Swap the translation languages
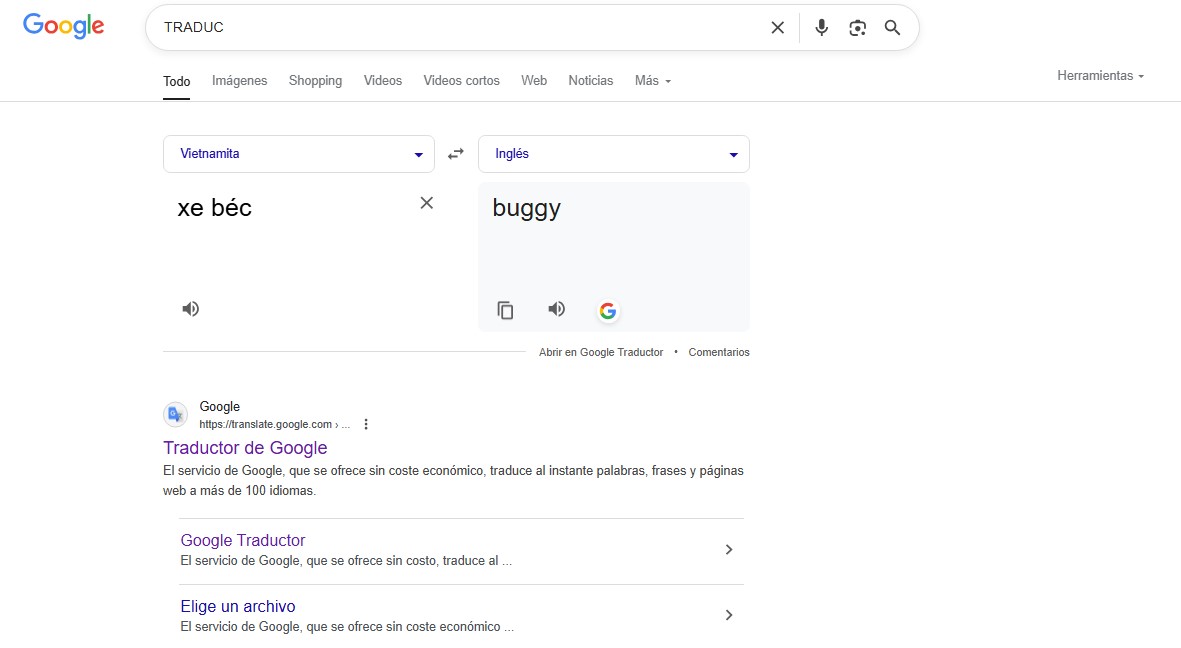This screenshot has height=648, width=1181. coord(456,154)
